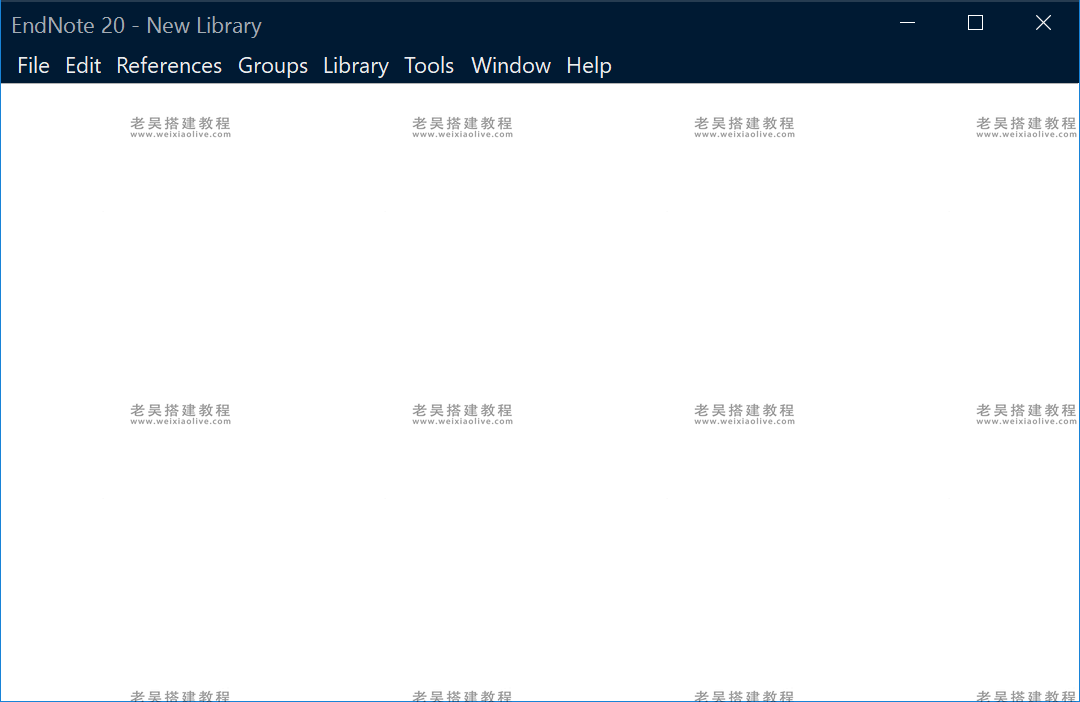Open the Help menu
Screen dimensions: 1080x702
(x=588, y=66)
